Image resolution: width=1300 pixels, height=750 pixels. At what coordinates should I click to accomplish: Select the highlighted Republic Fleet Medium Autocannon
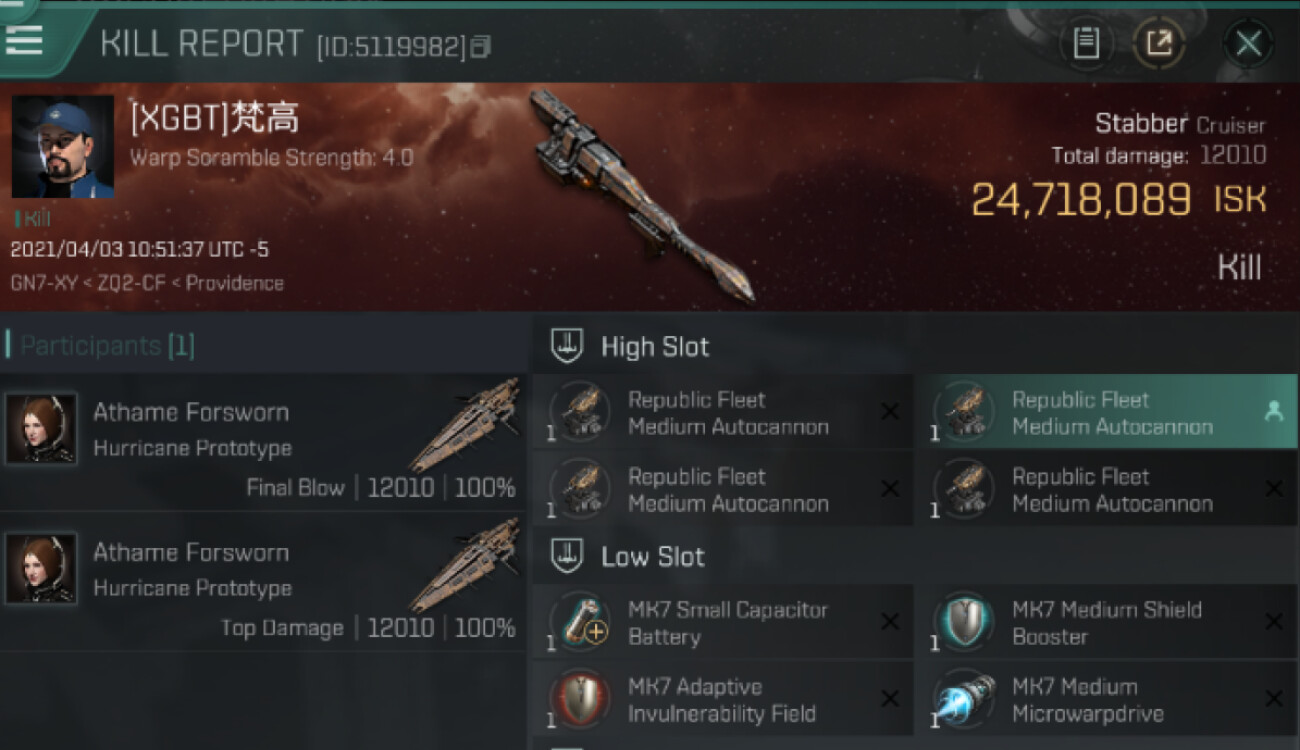(x=1107, y=412)
